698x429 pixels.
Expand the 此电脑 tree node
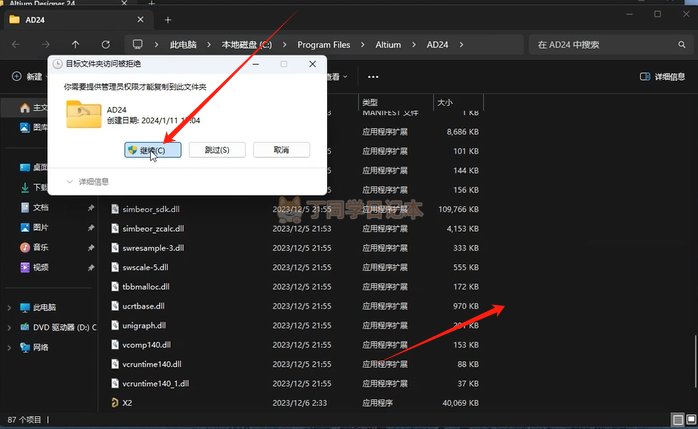[x=10, y=307]
